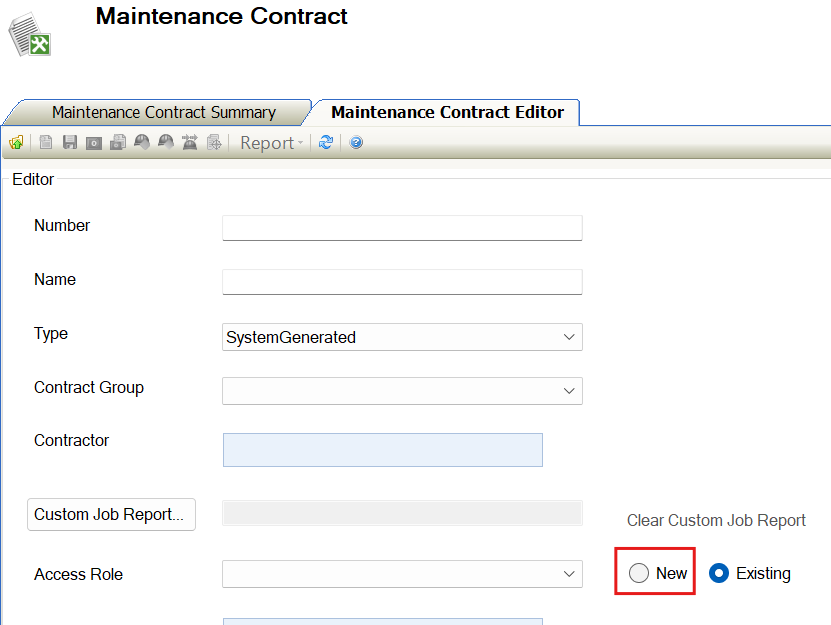Click the refresh arrows toolbar icon
Image resolution: width=831 pixels, height=625 pixels.
tap(326, 143)
